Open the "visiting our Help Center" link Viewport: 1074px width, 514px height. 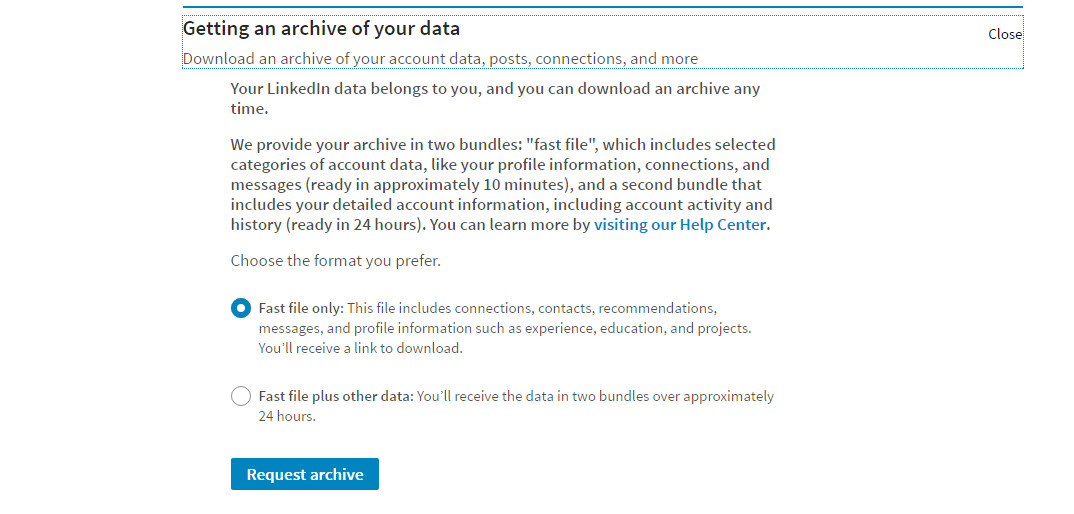point(679,224)
